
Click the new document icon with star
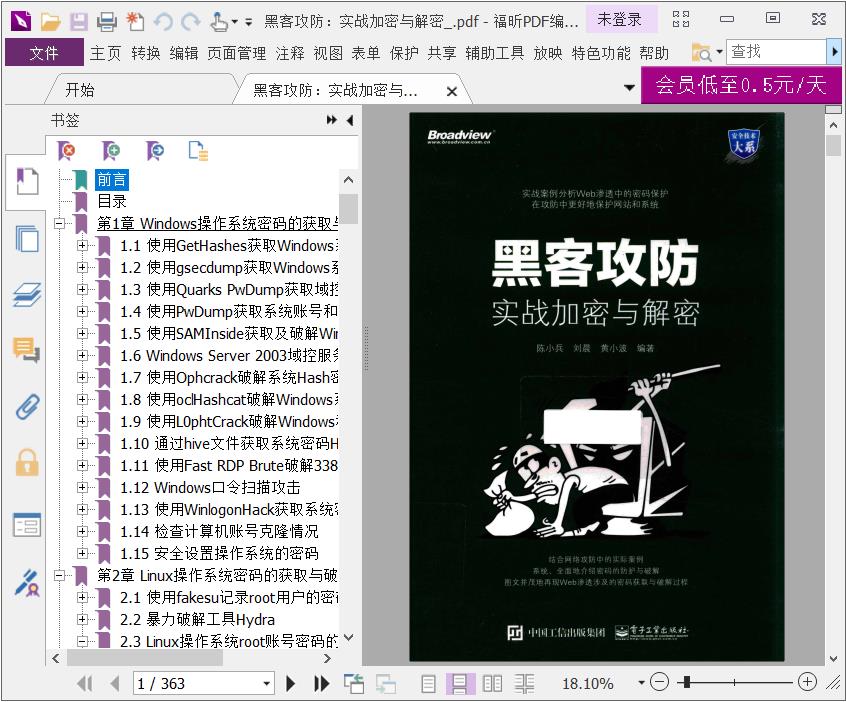135,21
